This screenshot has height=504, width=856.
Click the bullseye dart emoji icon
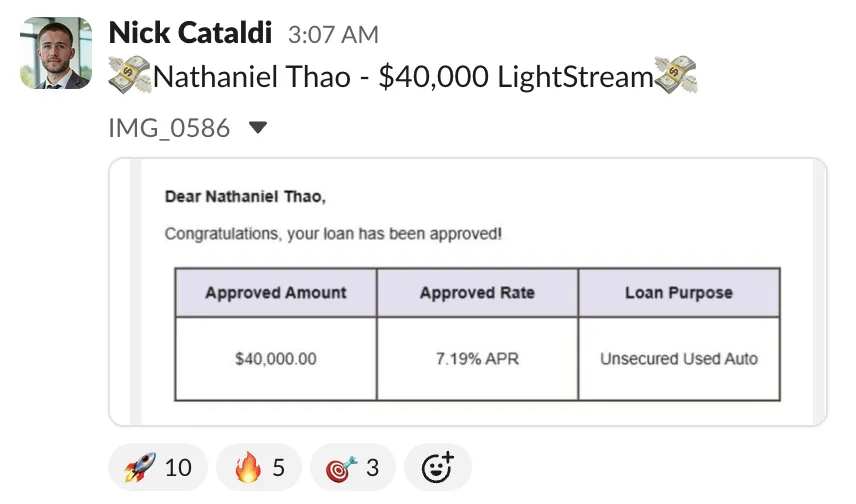[342, 469]
